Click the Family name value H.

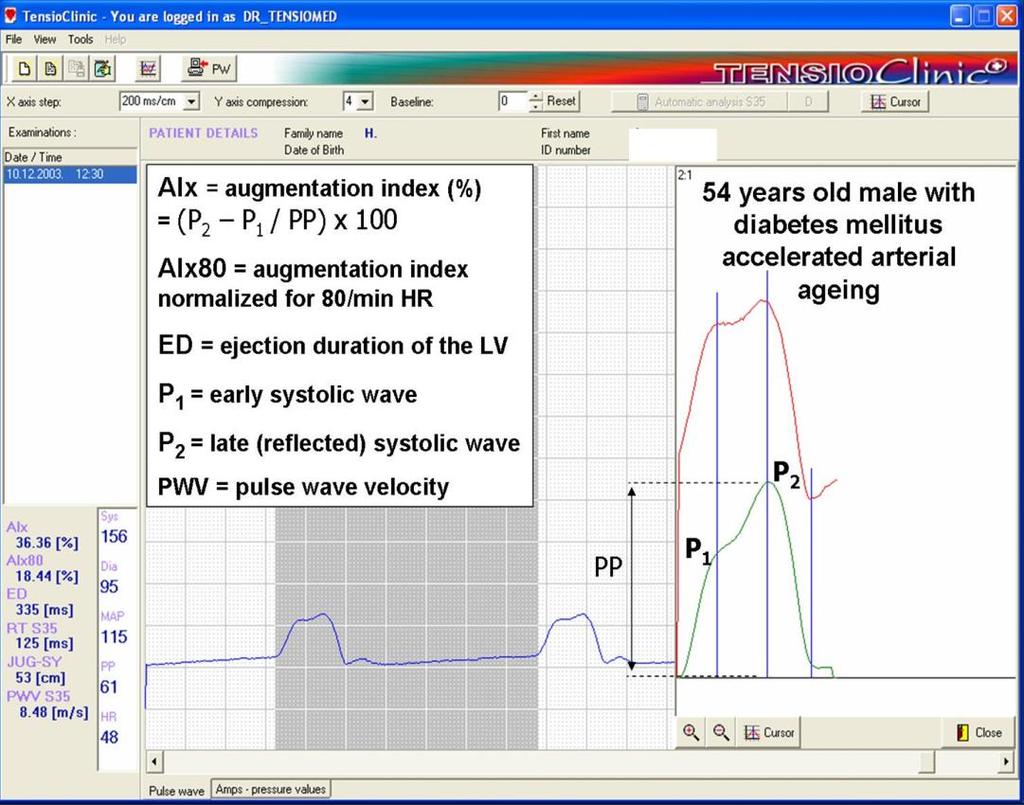pyautogui.click(x=370, y=133)
